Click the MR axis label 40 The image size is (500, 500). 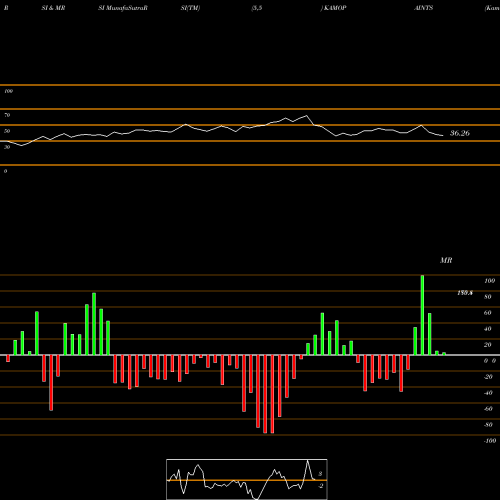488,329
